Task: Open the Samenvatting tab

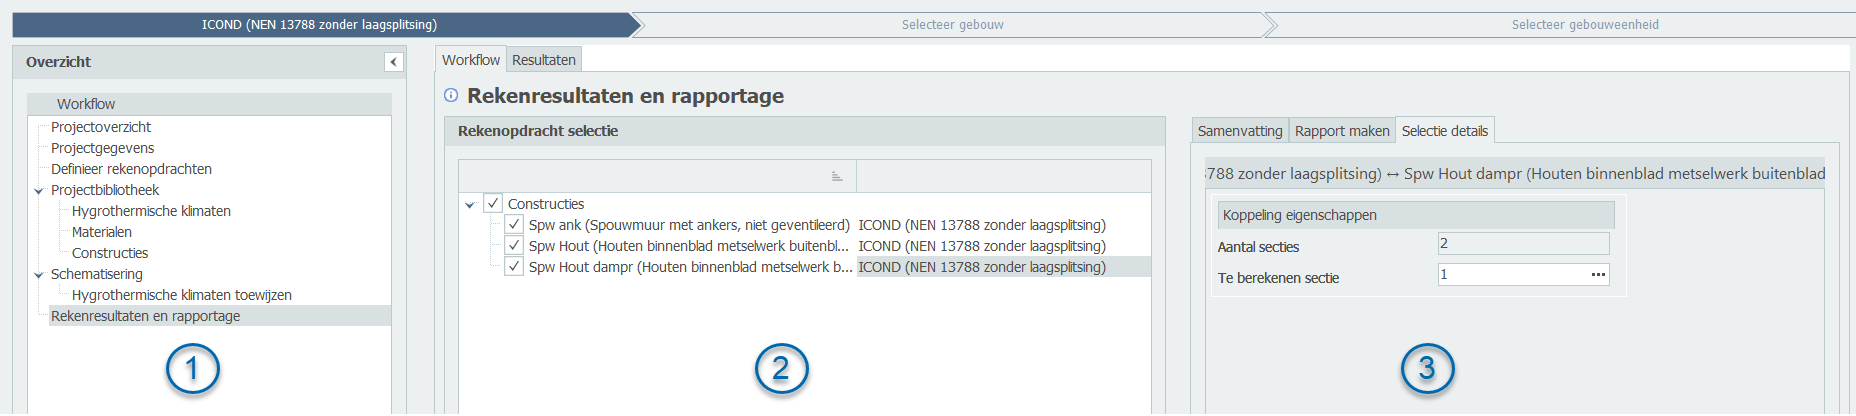Action: [1239, 131]
